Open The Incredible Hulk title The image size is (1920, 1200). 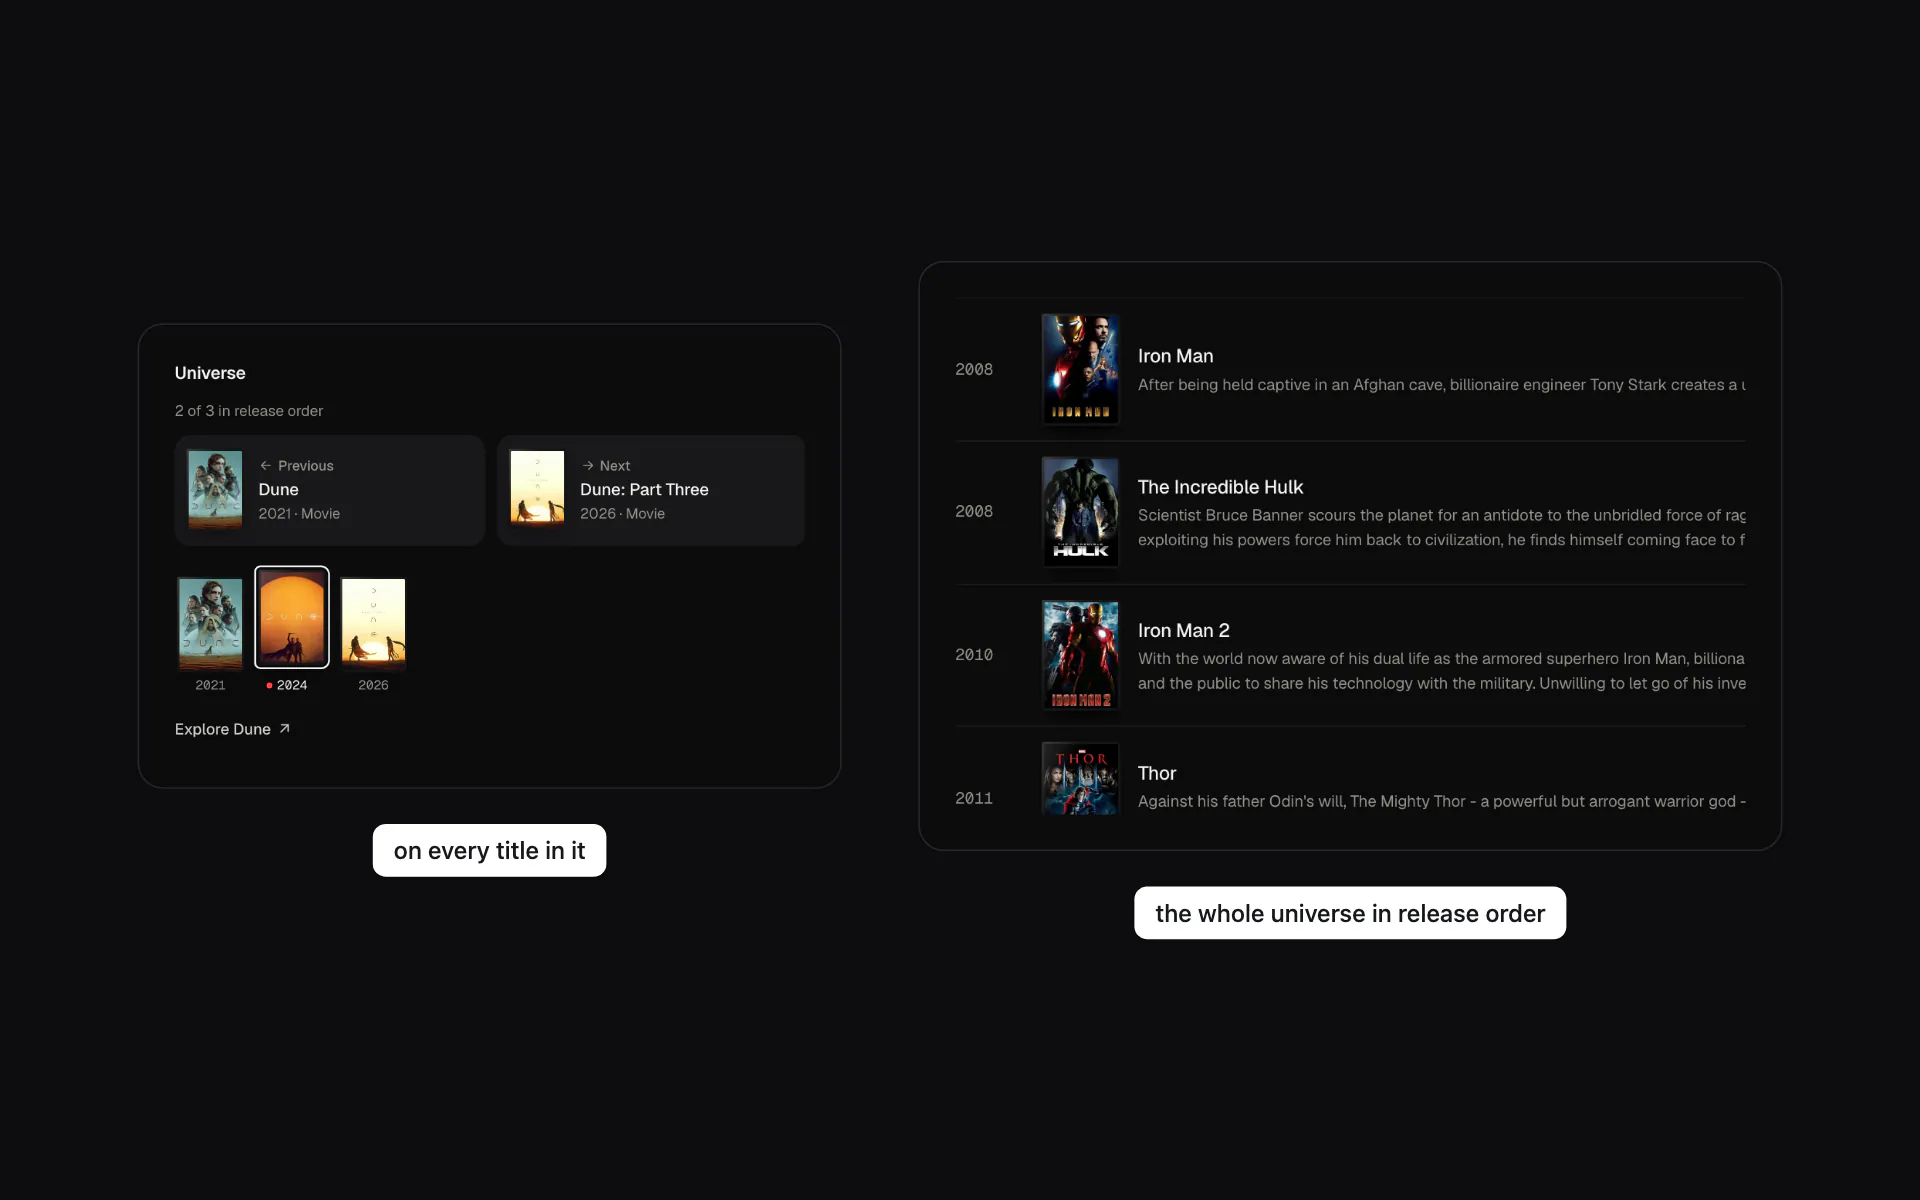click(x=1220, y=487)
